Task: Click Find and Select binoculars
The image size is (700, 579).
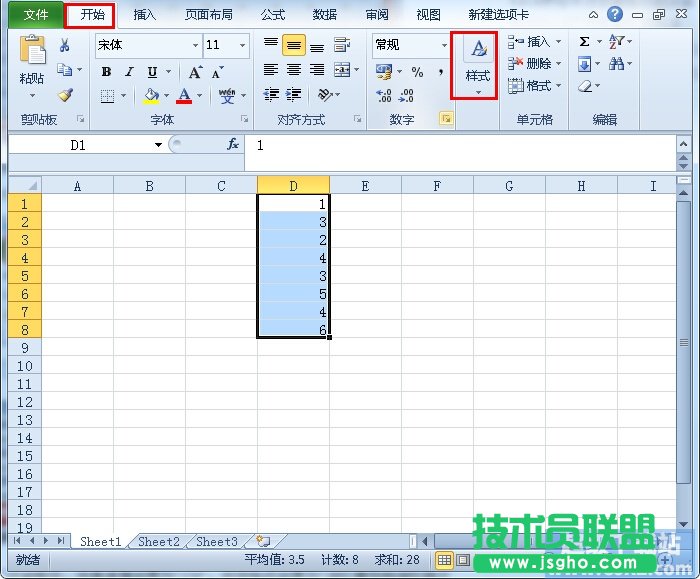Action: tap(616, 64)
